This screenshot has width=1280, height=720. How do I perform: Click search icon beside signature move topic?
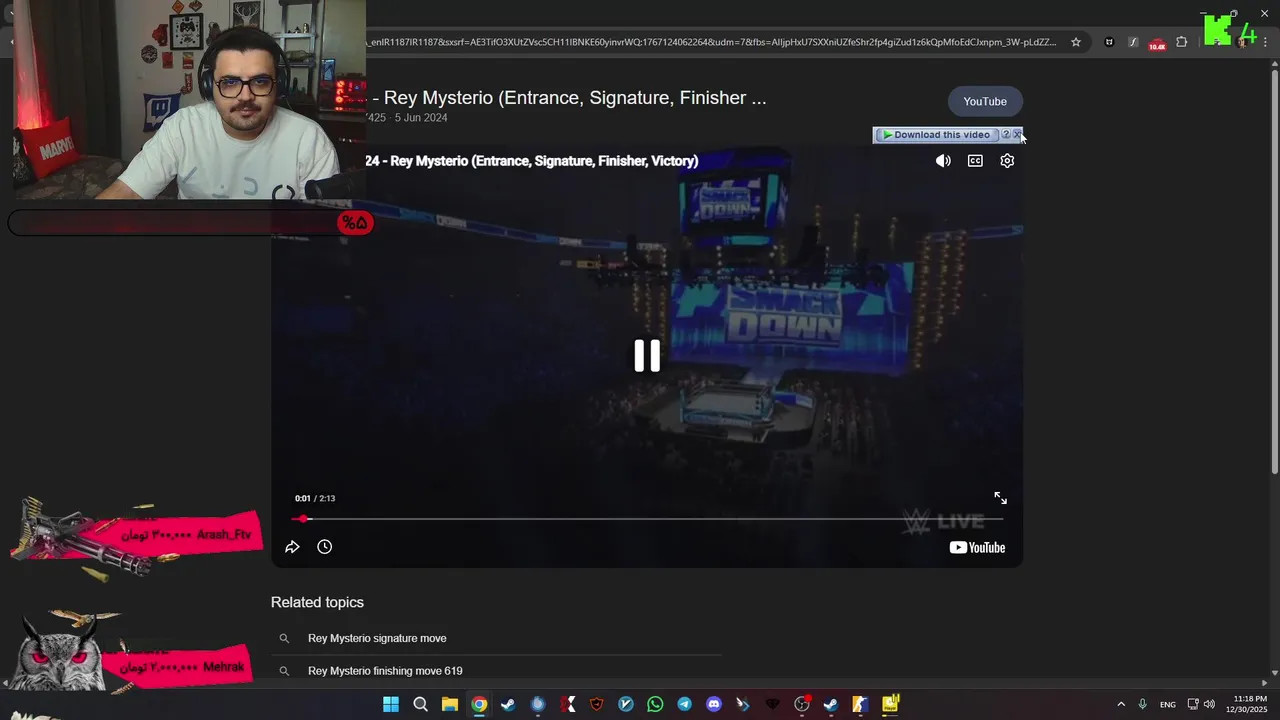(x=284, y=638)
